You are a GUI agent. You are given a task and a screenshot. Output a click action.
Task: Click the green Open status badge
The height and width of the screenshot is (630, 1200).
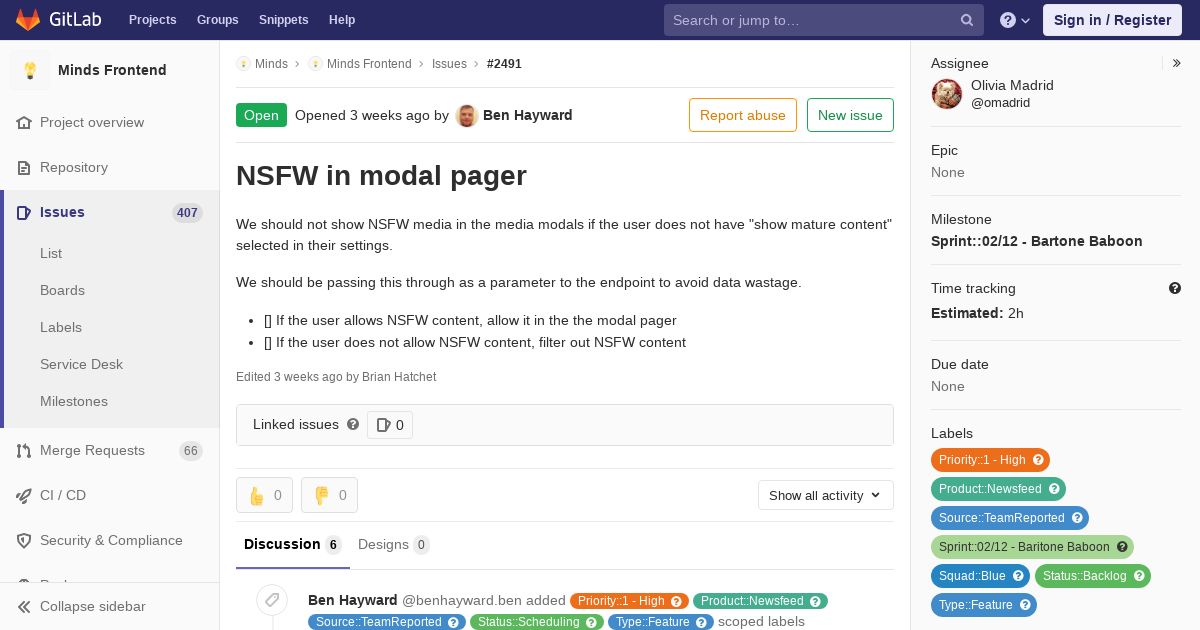pos(261,115)
